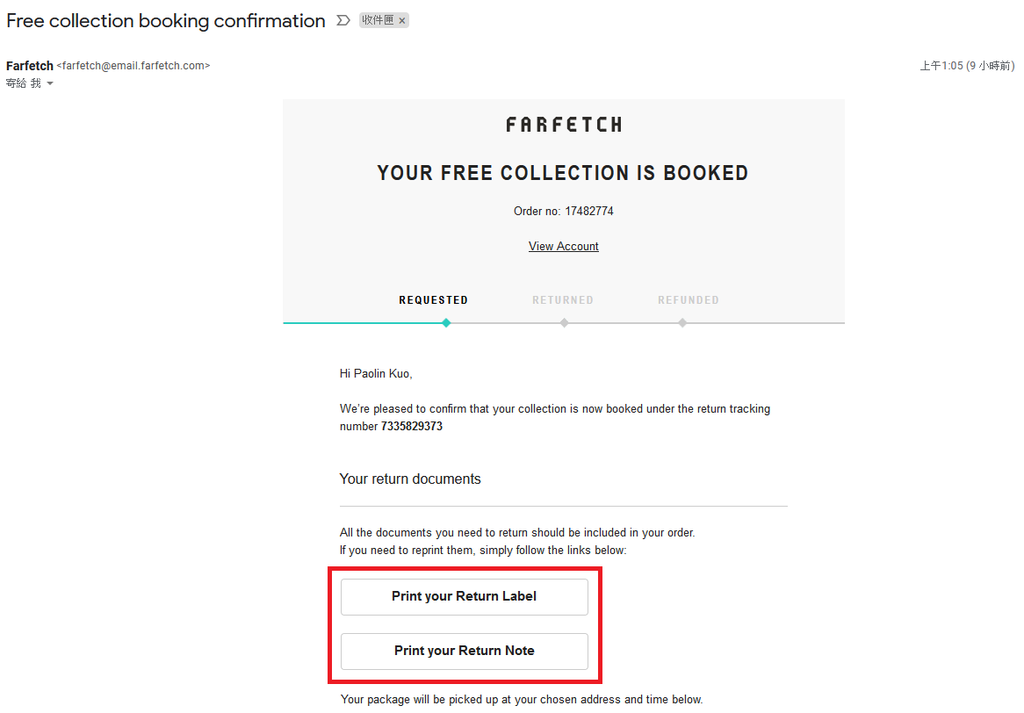Click the teal Requested diamond marker
1024x713 pixels.
pos(446,323)
